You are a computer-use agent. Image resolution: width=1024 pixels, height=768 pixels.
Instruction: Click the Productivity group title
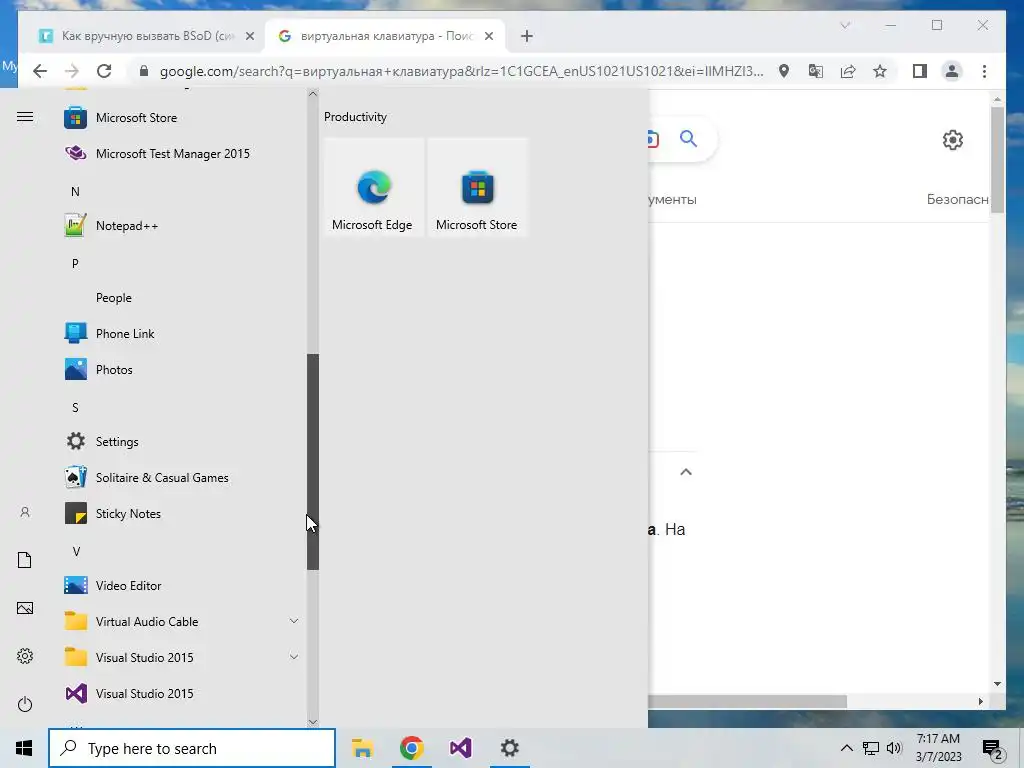tap(355, 117)
